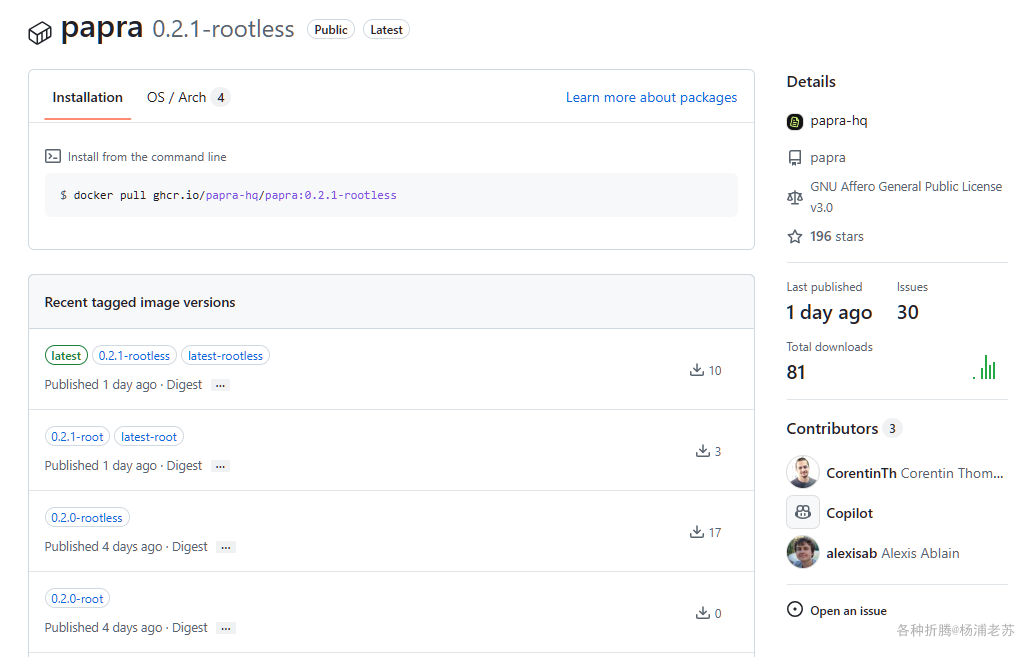
Task: Click the green downloads sparkline chart
Action: 984,367
